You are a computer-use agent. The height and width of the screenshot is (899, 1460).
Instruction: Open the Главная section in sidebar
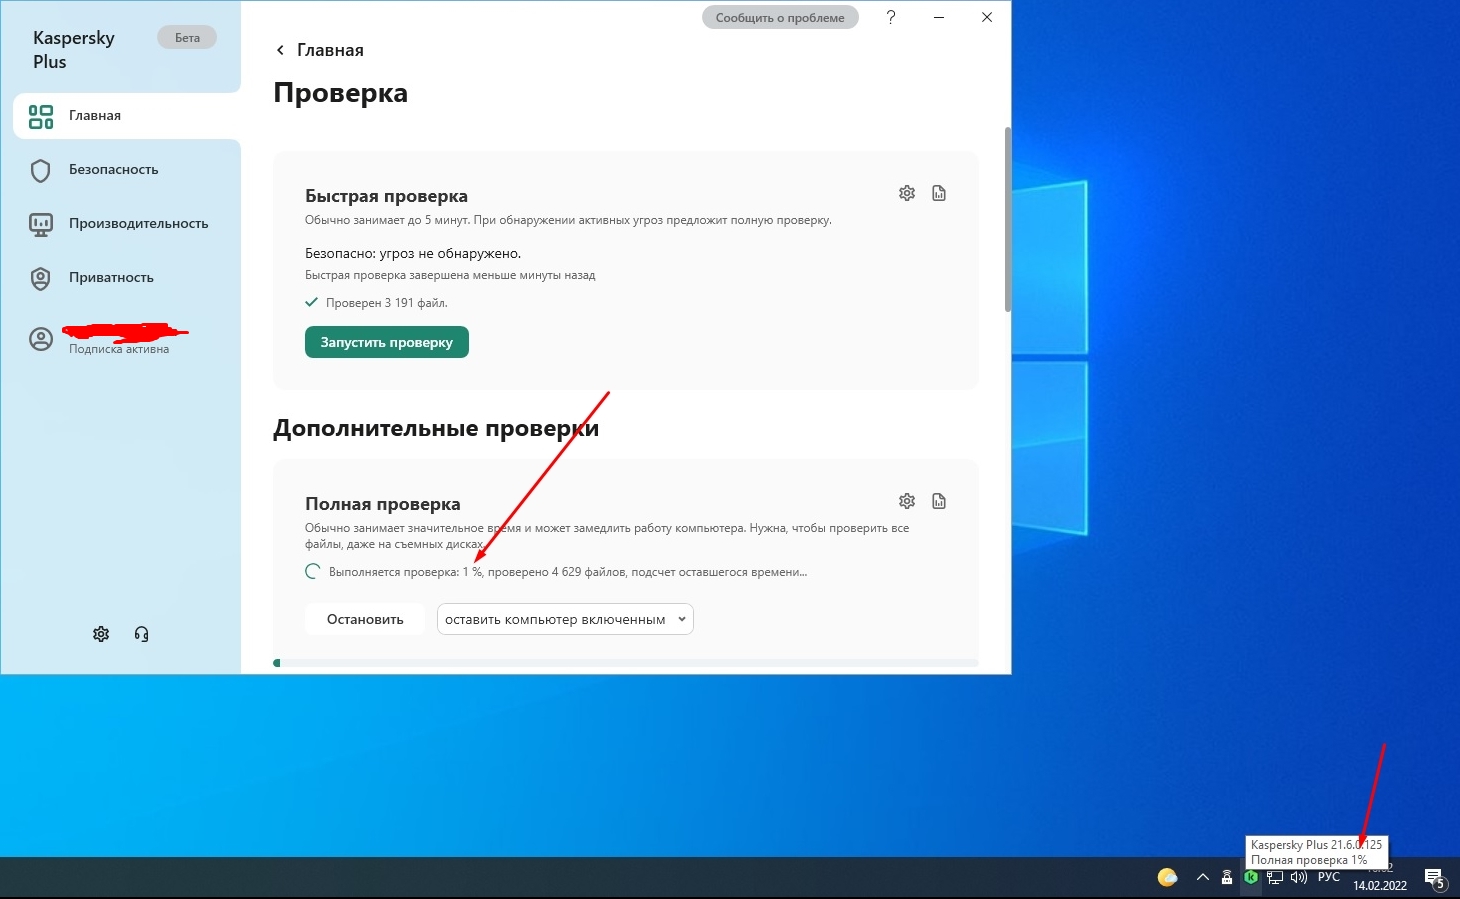point(127,116)
